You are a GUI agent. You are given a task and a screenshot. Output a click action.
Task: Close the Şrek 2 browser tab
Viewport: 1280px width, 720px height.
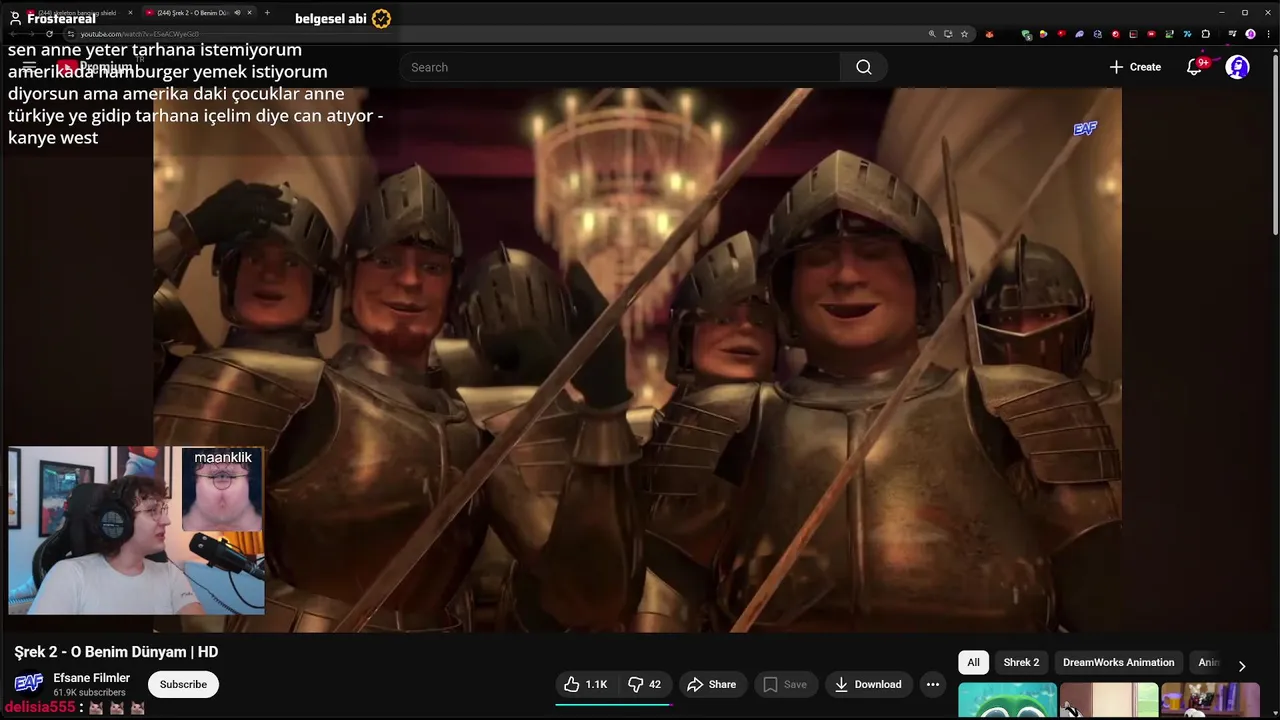[250, 13]
